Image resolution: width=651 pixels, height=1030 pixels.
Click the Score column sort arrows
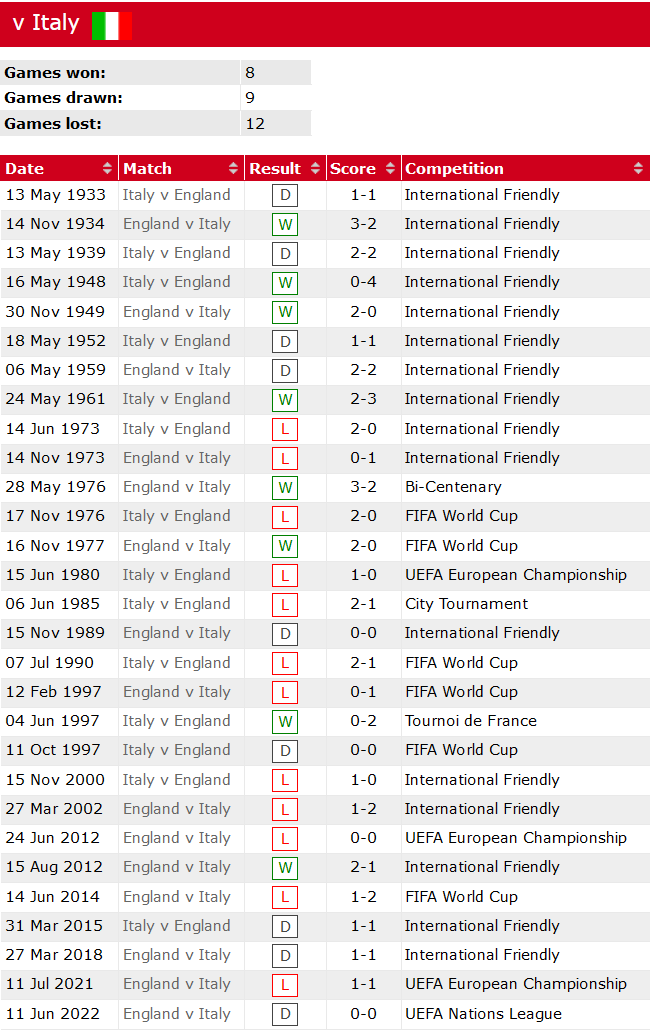pos(390,169)
